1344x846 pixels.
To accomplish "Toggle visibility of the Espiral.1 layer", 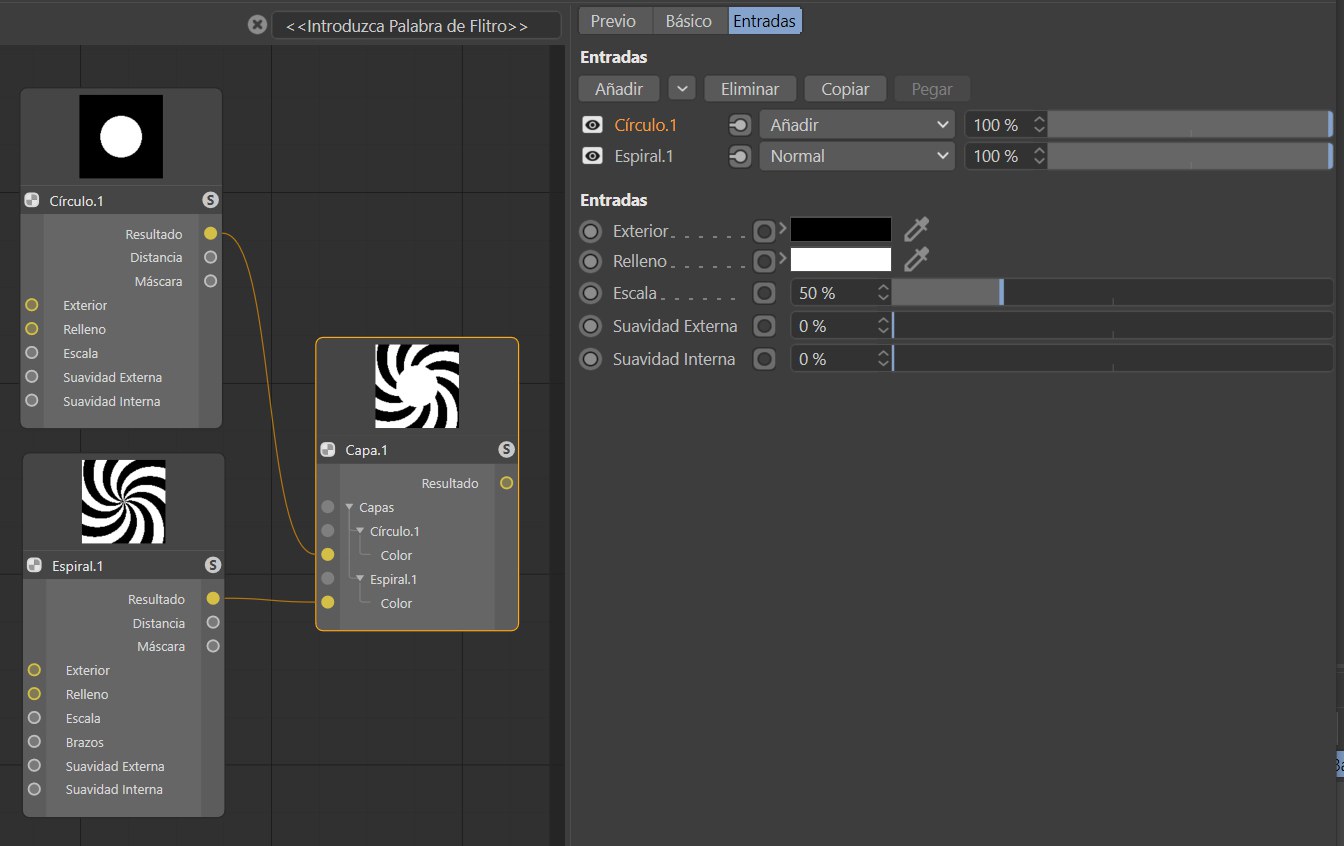I will (593, 156).
